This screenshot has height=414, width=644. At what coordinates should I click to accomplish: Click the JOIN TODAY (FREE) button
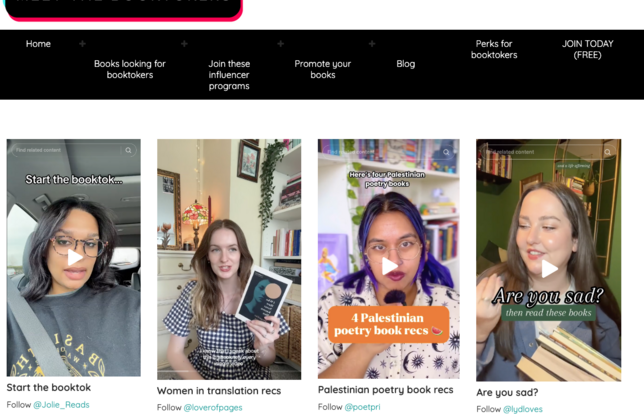click(x=587, y=49)
